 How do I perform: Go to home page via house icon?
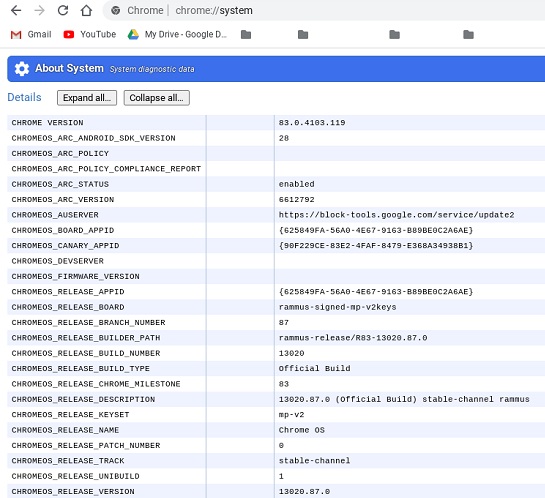click(x=86, y=10)
